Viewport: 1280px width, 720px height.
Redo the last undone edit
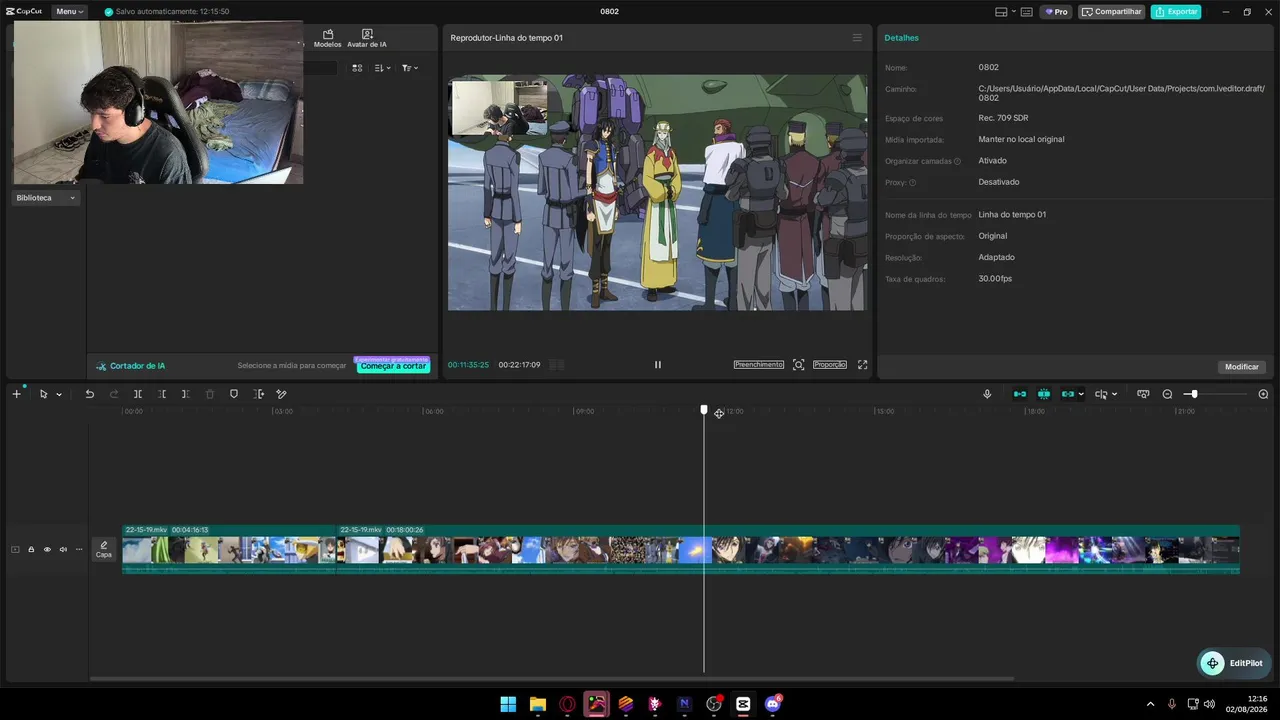coord(114,394)
